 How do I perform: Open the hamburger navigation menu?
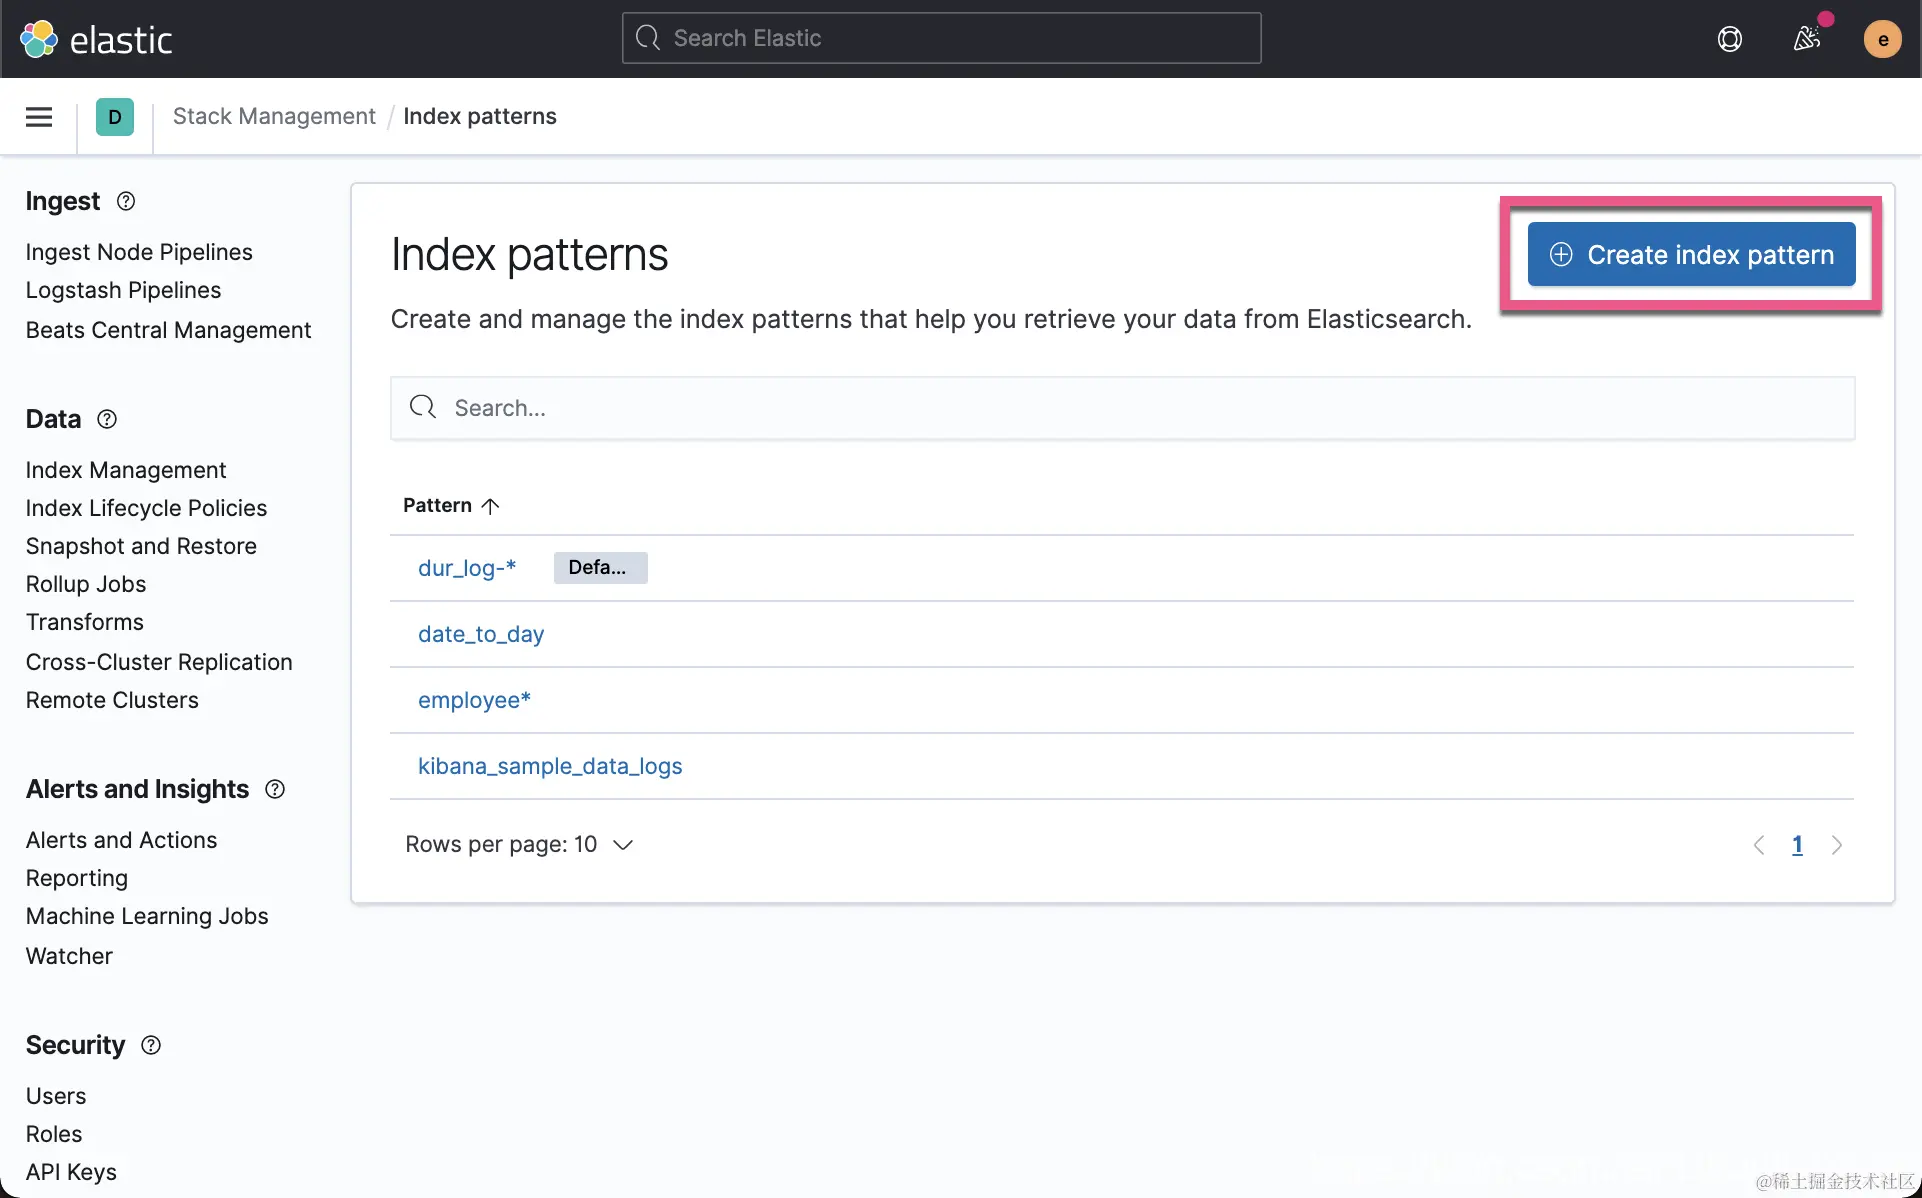coord(39,117)
